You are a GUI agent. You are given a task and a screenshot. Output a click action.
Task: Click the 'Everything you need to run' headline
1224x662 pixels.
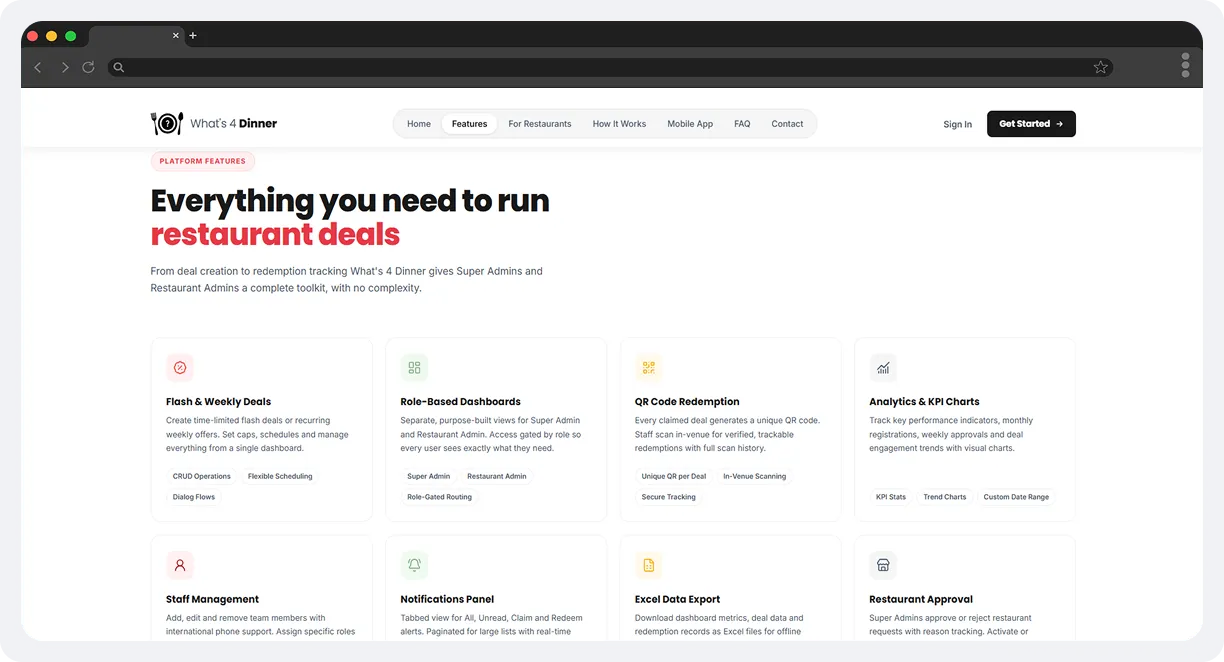pyautogui.click(x=350, y=201)
